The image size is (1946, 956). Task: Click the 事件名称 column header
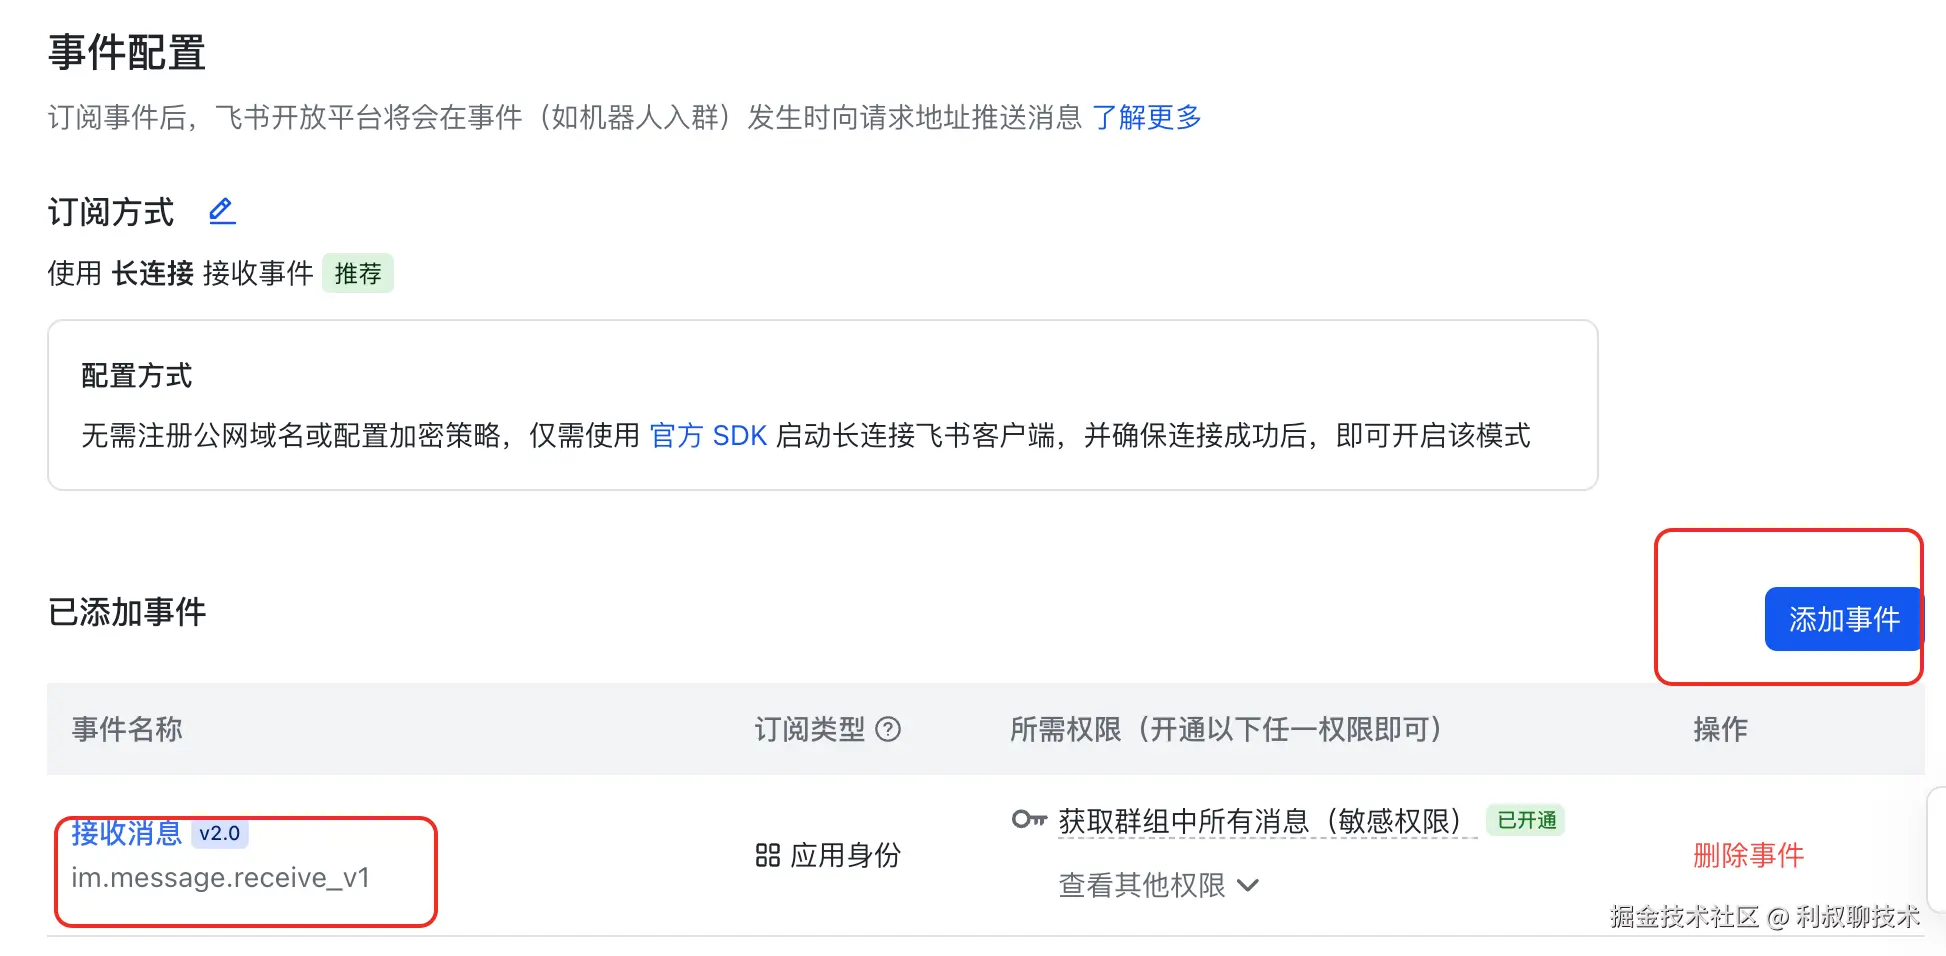(127, 729)
